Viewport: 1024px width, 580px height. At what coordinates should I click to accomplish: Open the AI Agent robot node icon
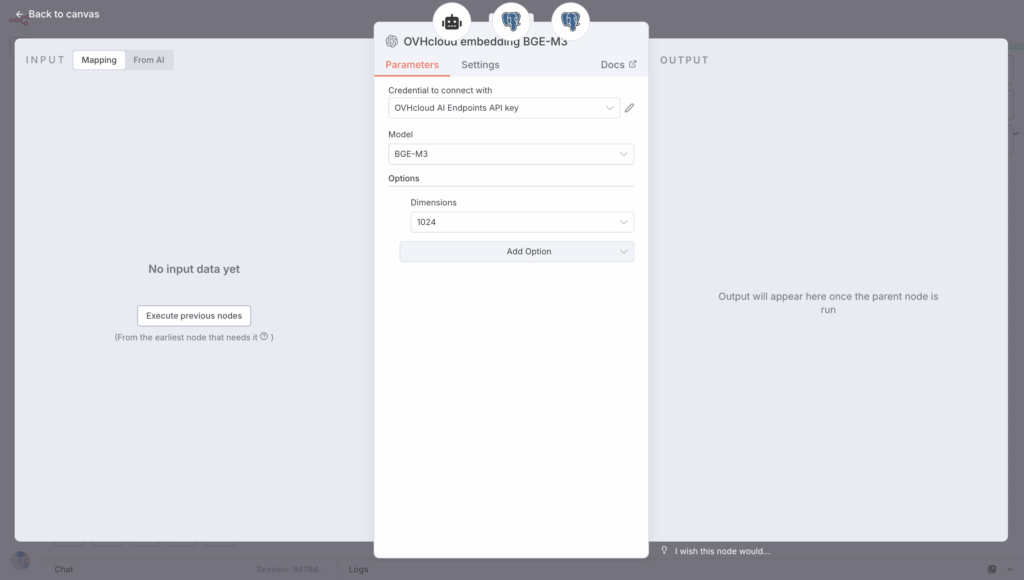(452, 21)
